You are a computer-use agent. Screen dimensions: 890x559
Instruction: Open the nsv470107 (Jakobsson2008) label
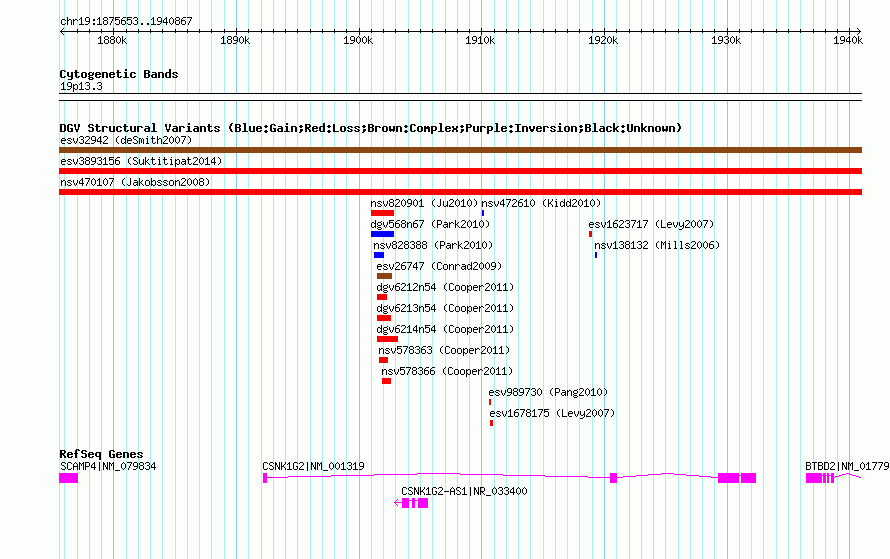(x=135, y=182)
